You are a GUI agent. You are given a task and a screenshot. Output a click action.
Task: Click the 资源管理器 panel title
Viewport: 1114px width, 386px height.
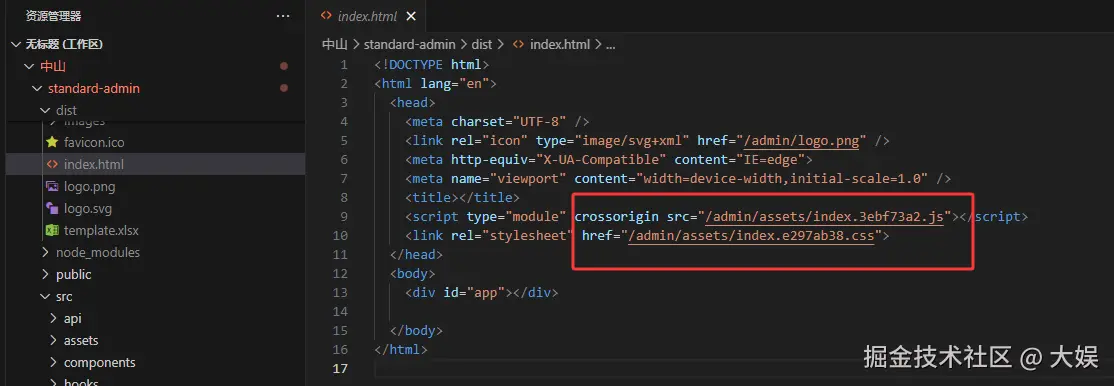tap(53, 16)
